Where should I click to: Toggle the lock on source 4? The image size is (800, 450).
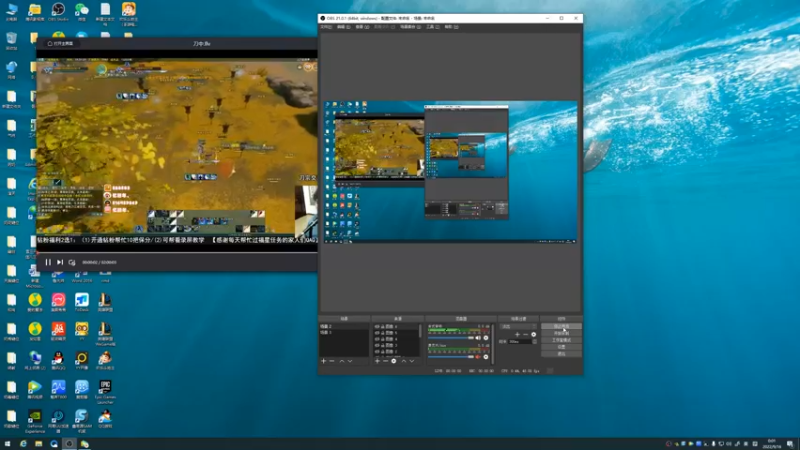tap(382, 339)
